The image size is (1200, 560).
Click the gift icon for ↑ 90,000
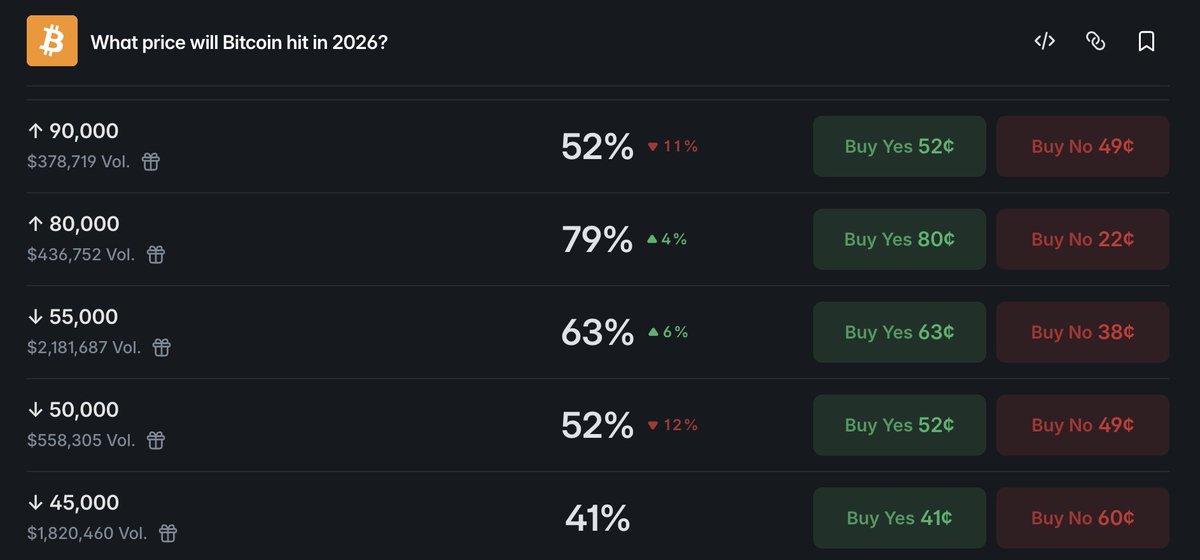(x=150, y=161)
